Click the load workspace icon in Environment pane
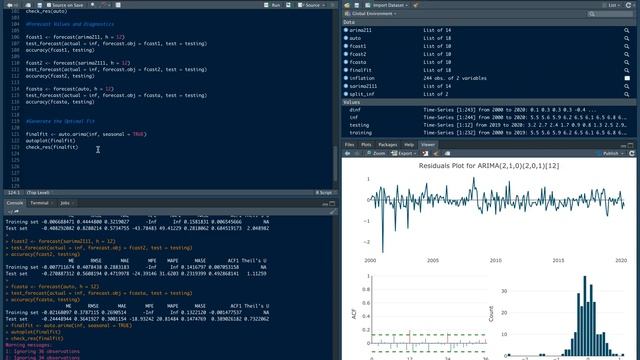640x360 pixels. tap(347, 5)
